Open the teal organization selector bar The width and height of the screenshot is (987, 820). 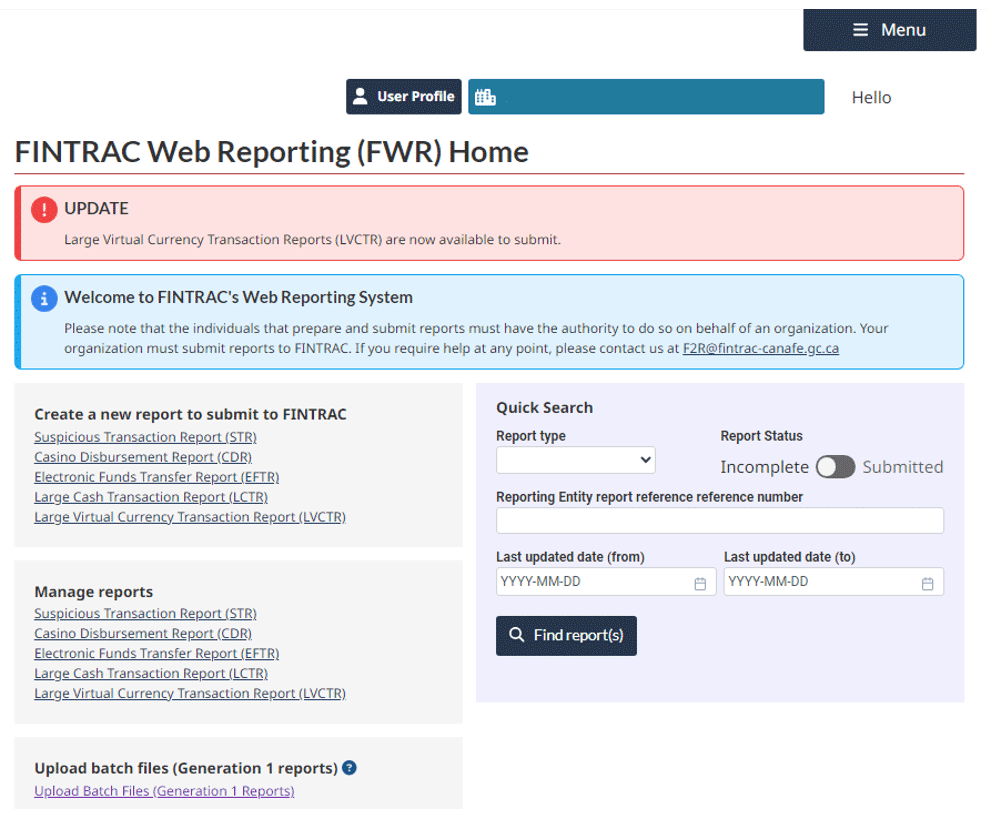click(x=646, y=96)
